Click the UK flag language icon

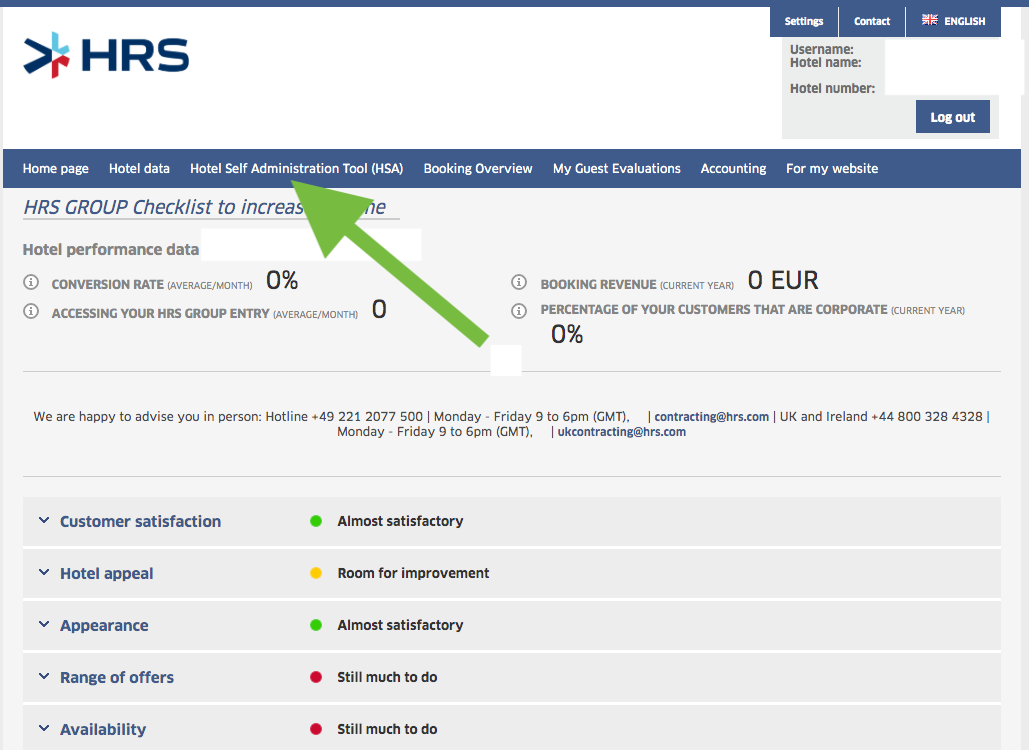(929, 20)
